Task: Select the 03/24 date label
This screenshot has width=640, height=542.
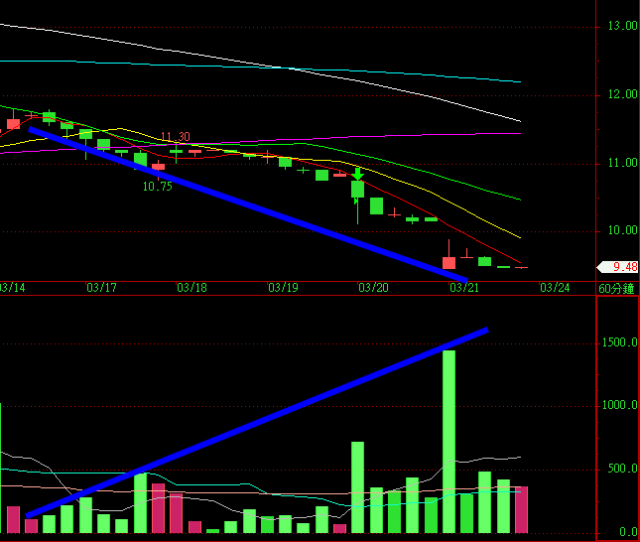Action: click(x=555, y=288)
